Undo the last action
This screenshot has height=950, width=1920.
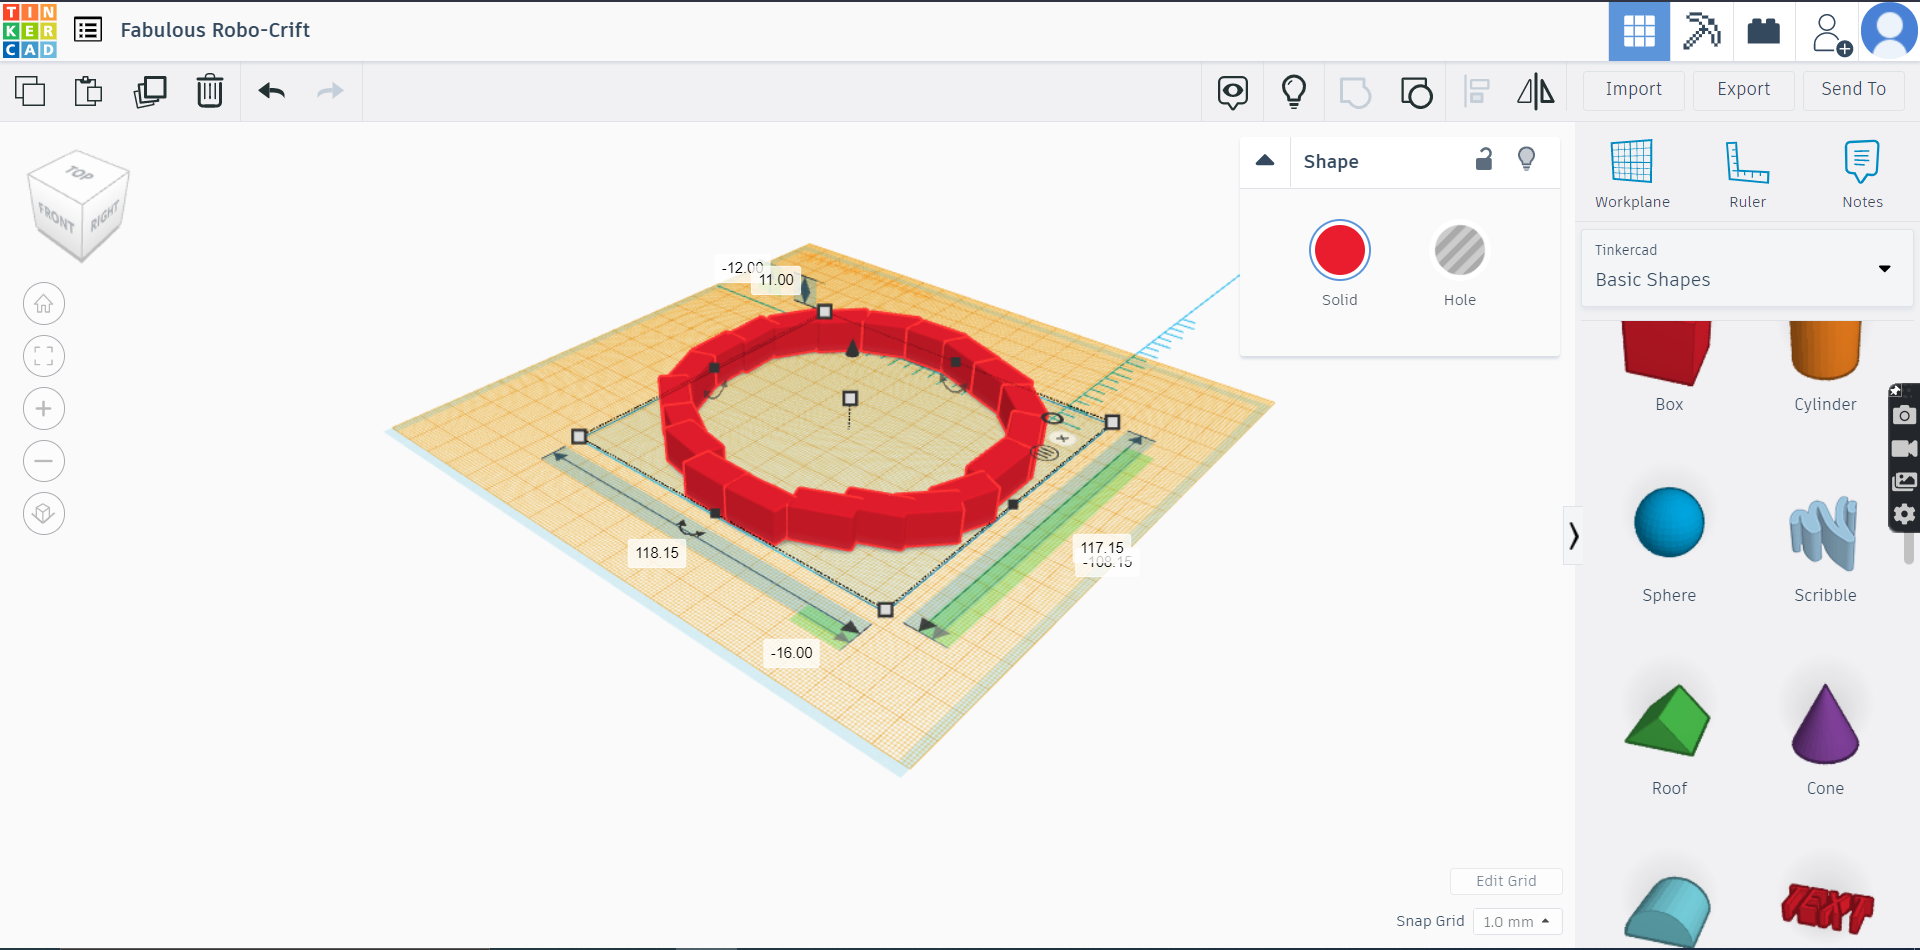coord(272,91)
